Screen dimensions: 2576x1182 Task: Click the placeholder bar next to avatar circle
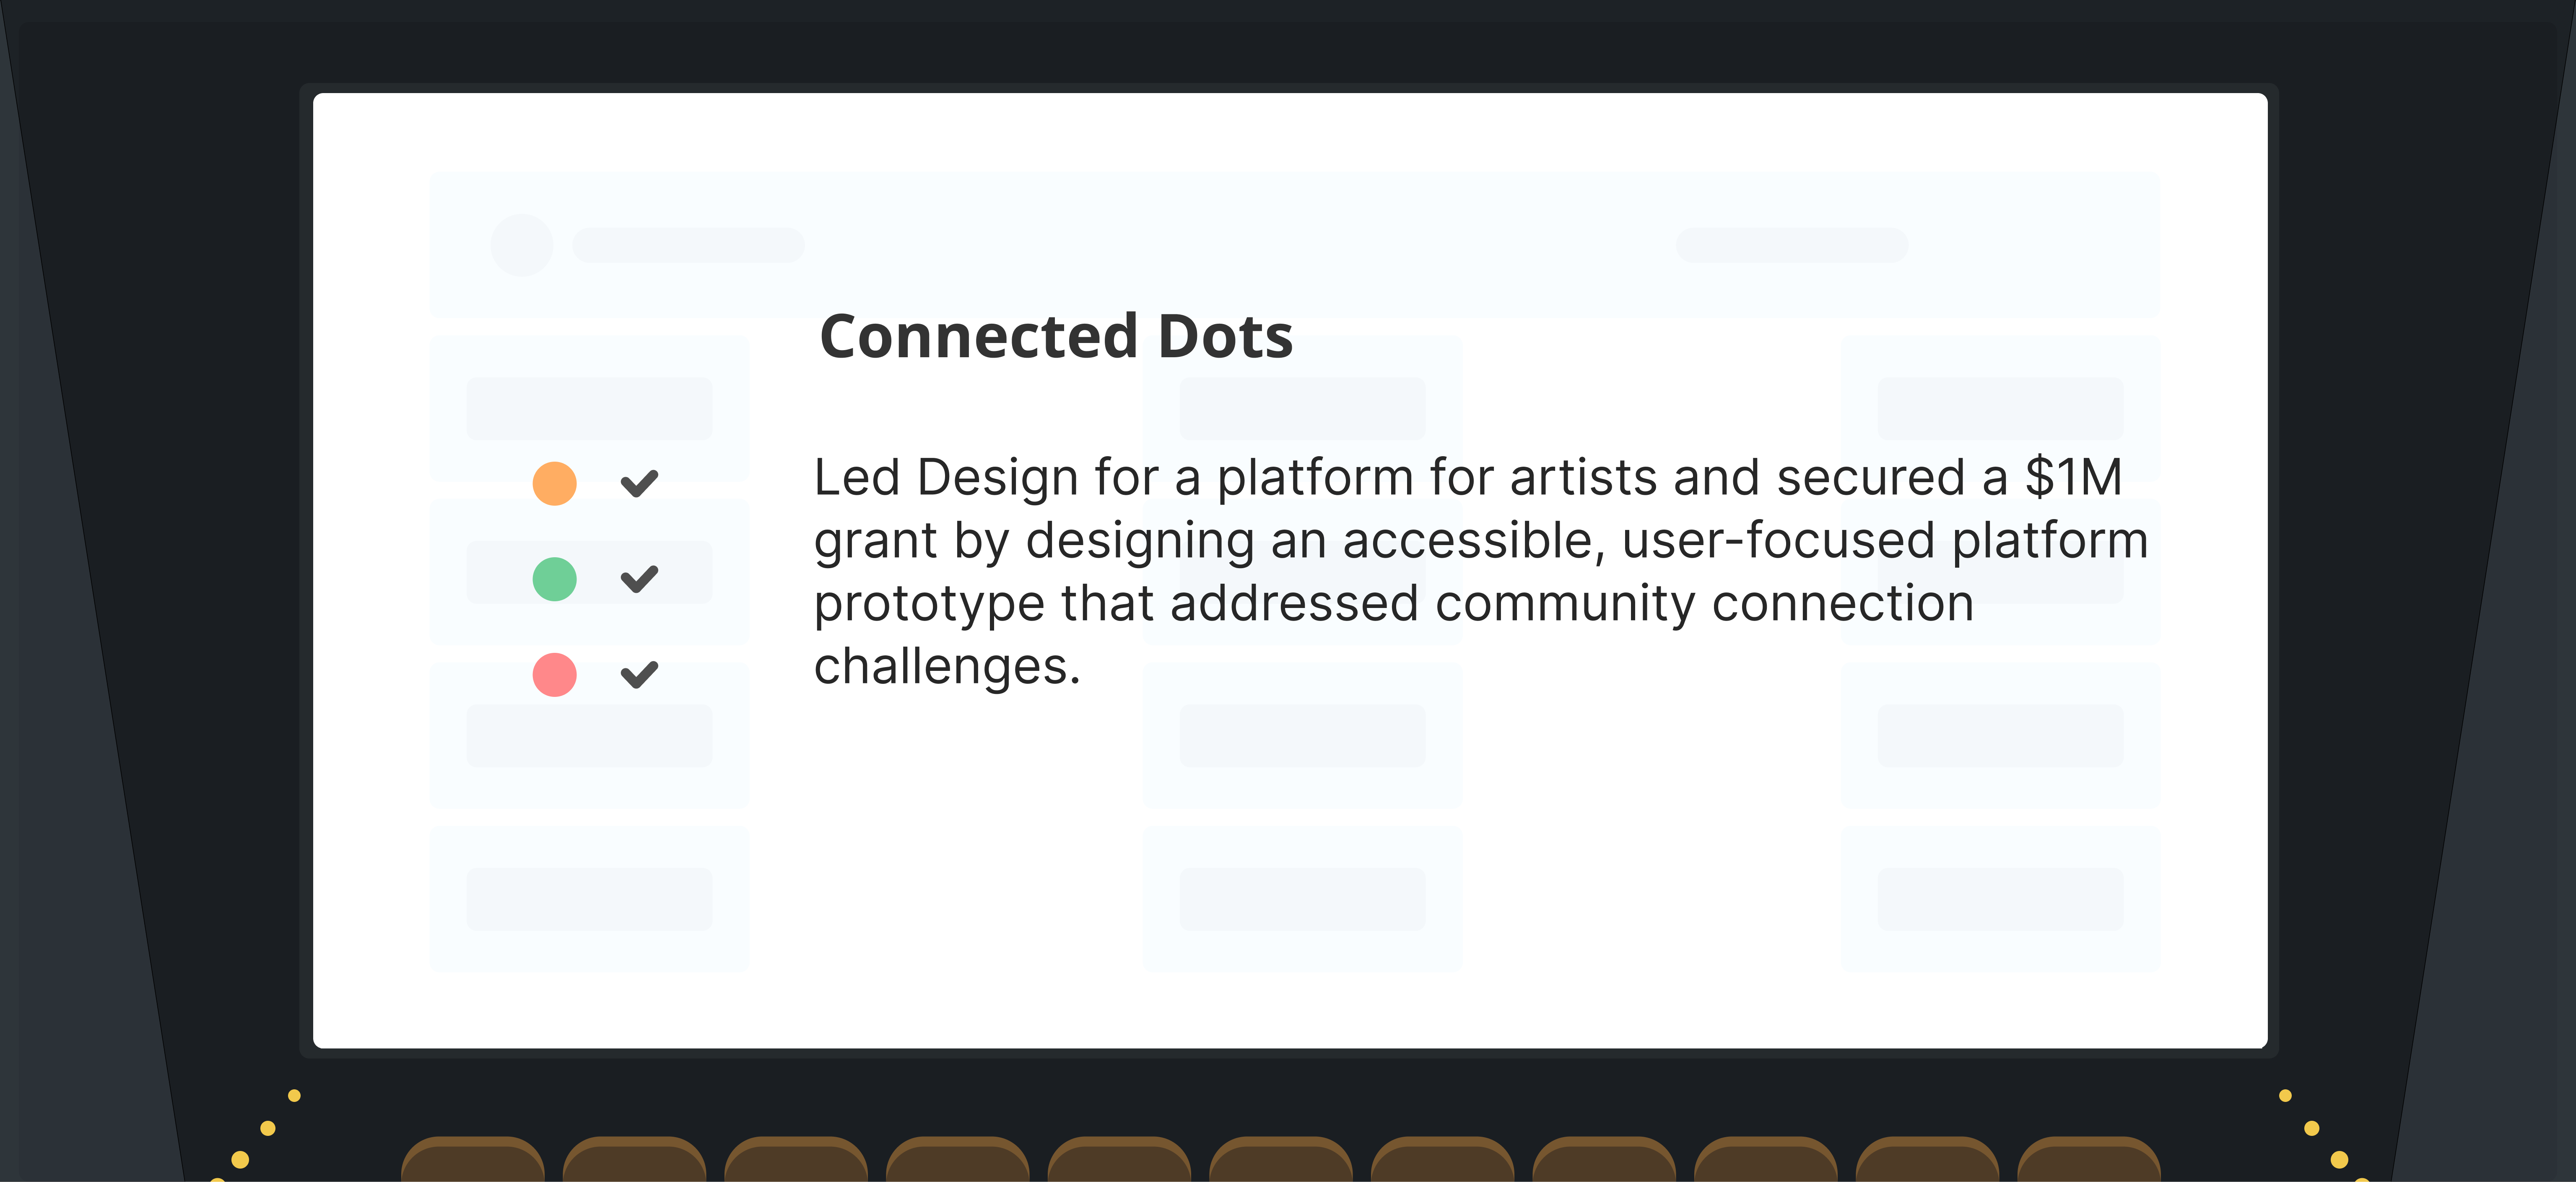click(688, 245)
